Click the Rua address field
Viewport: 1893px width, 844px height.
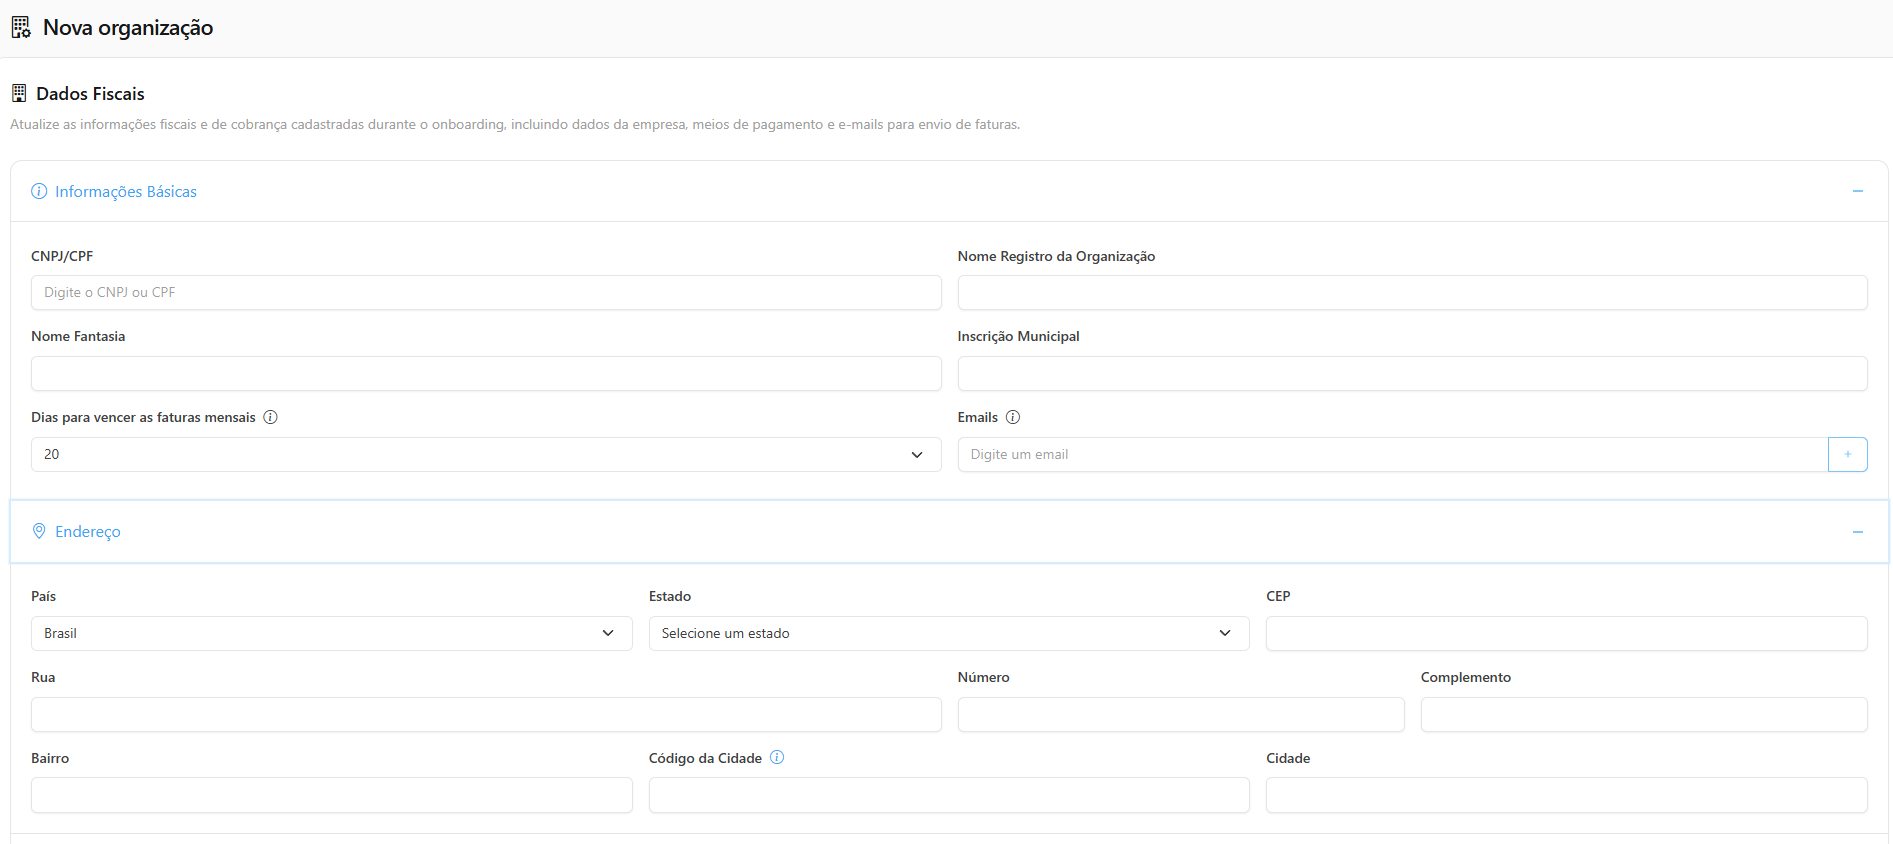pyautogui.click(x=486, y=714)
